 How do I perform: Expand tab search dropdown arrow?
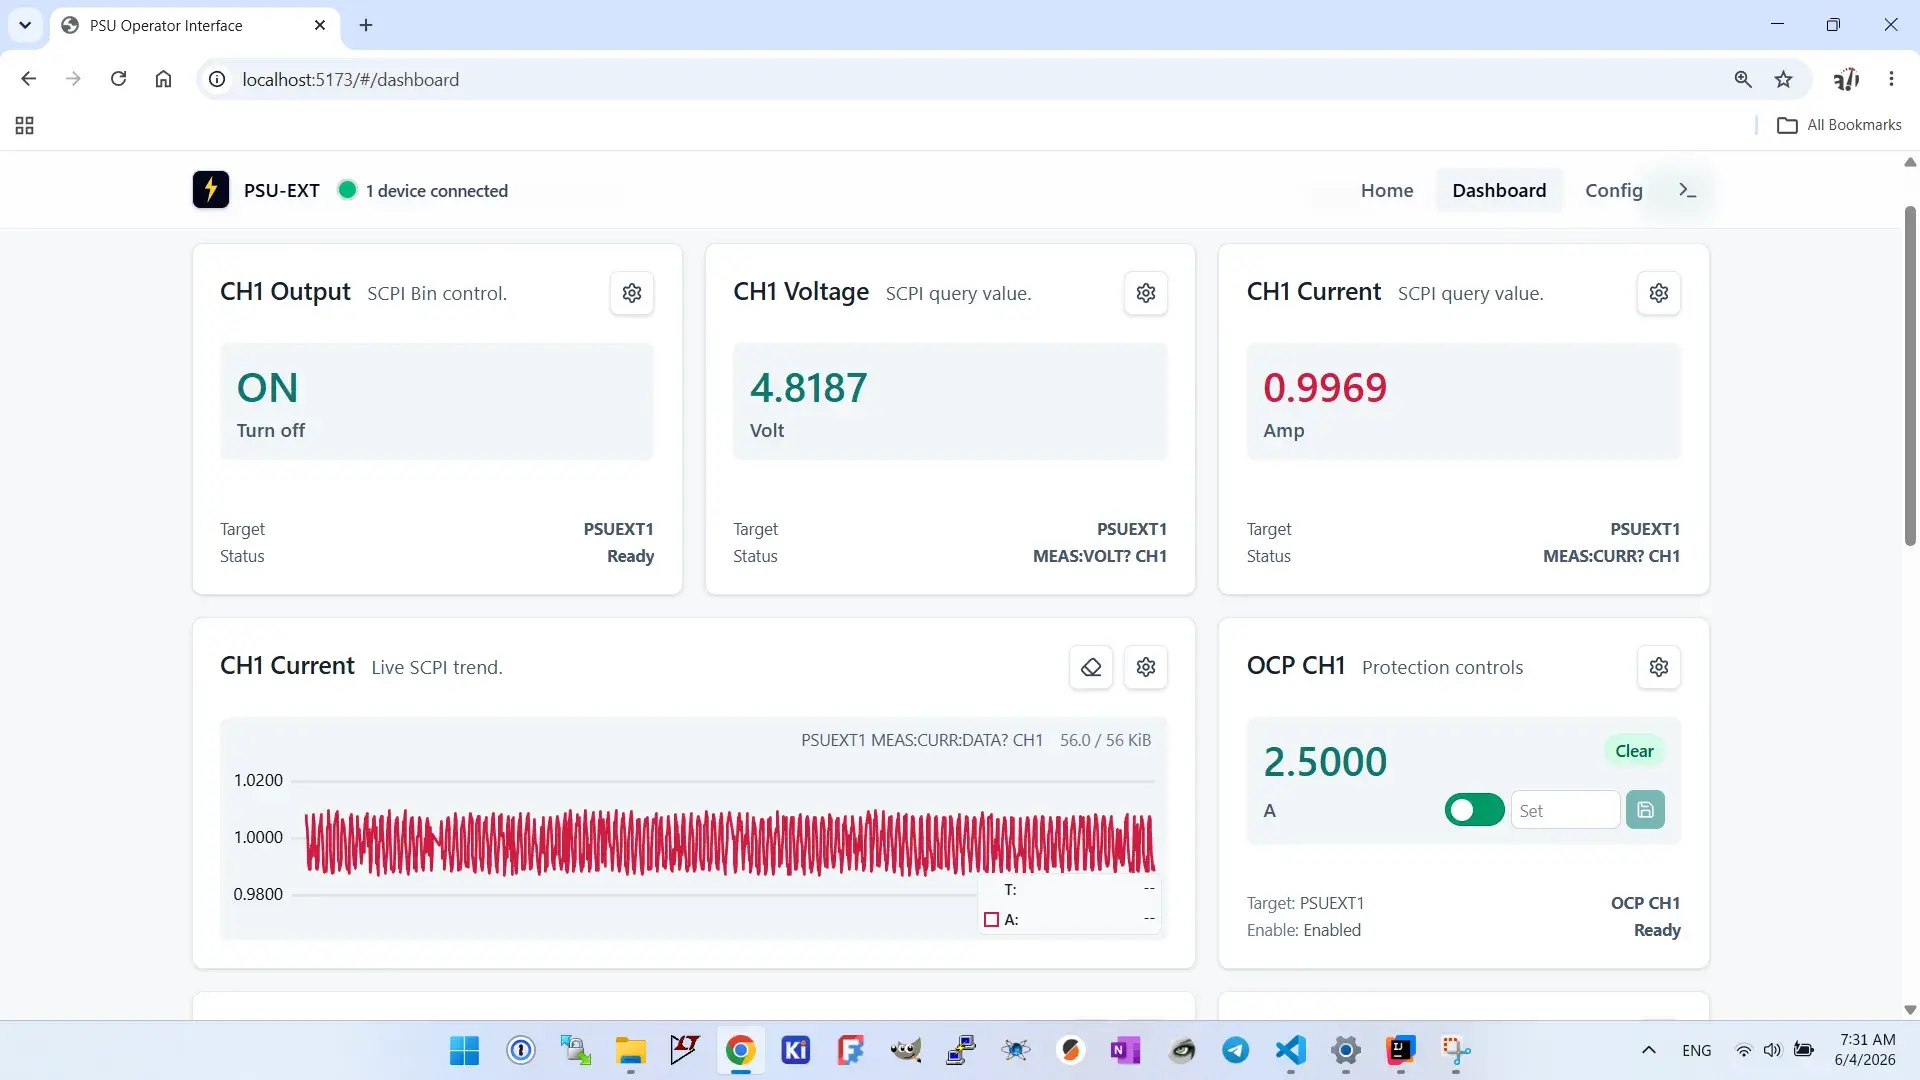click(x=25, y=25)
